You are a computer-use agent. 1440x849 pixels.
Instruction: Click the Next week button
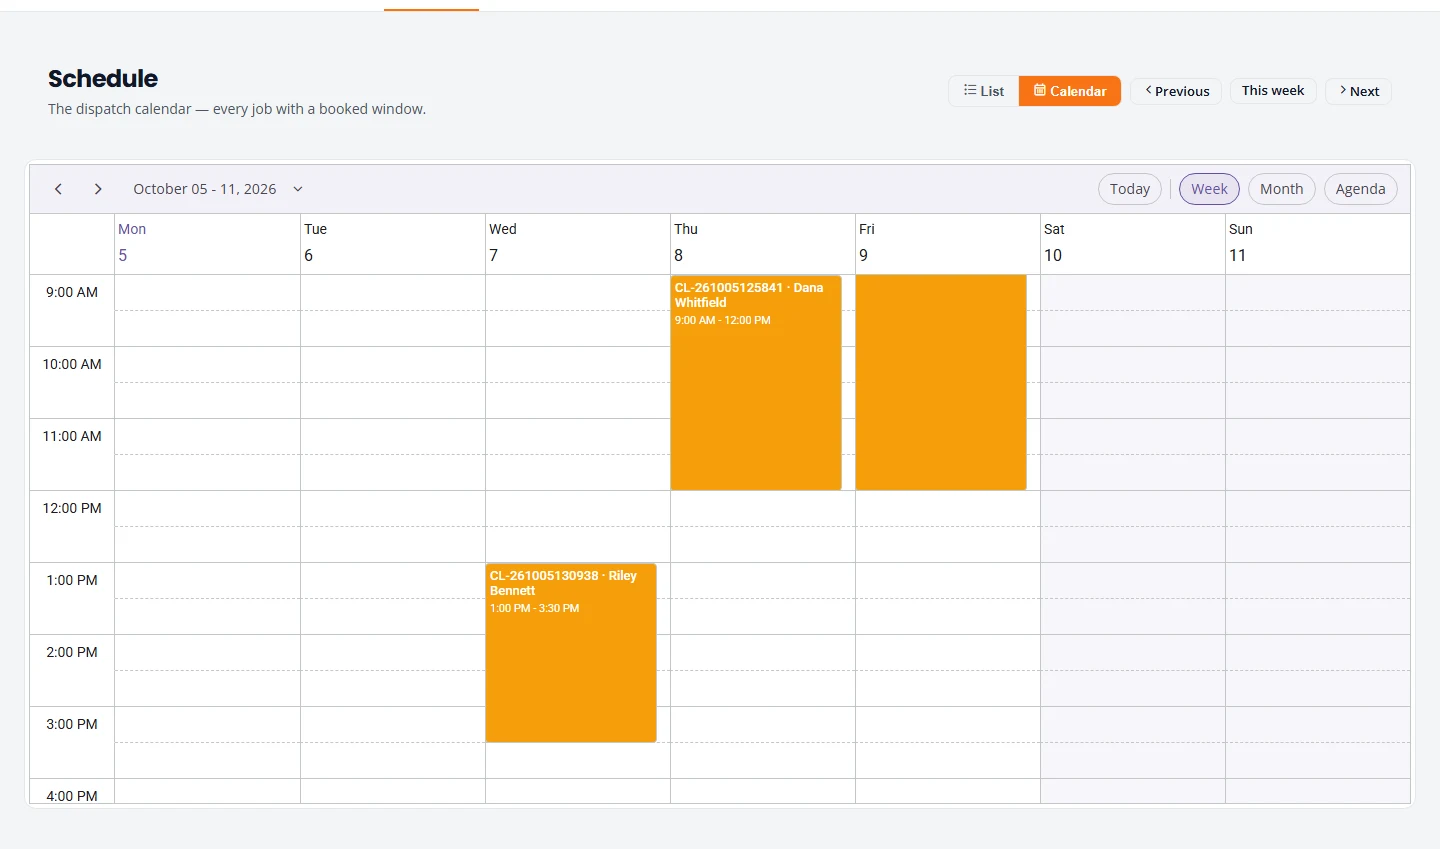coord(1358,91)
